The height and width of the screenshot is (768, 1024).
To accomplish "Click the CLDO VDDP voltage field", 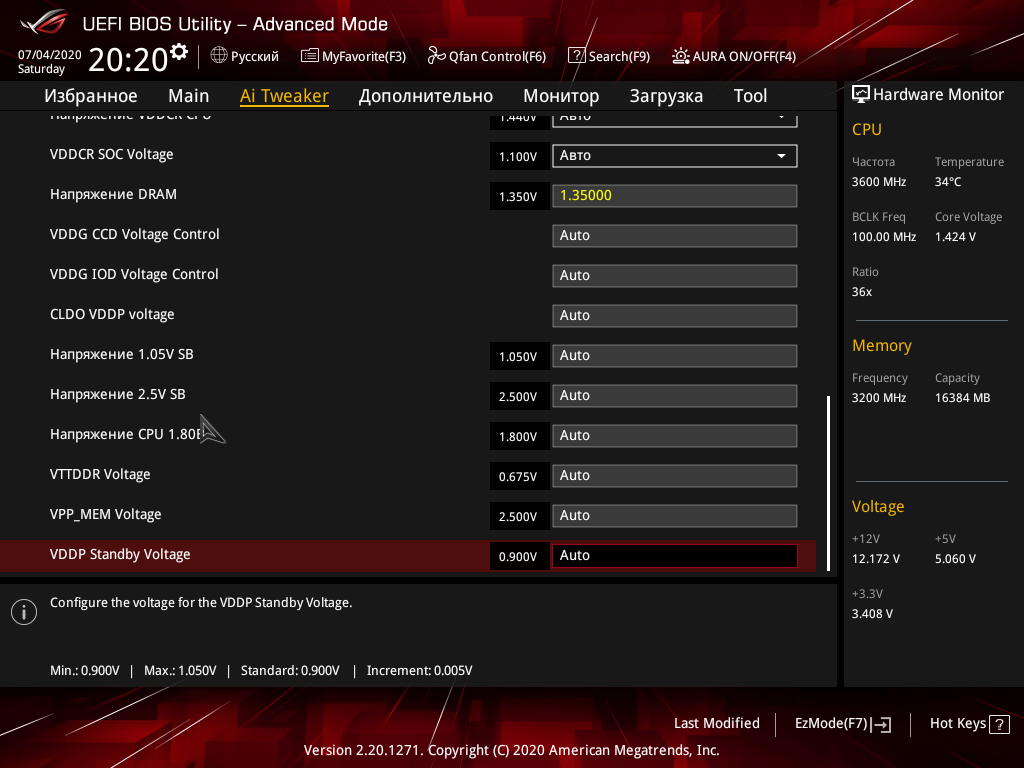I will 675,315.
